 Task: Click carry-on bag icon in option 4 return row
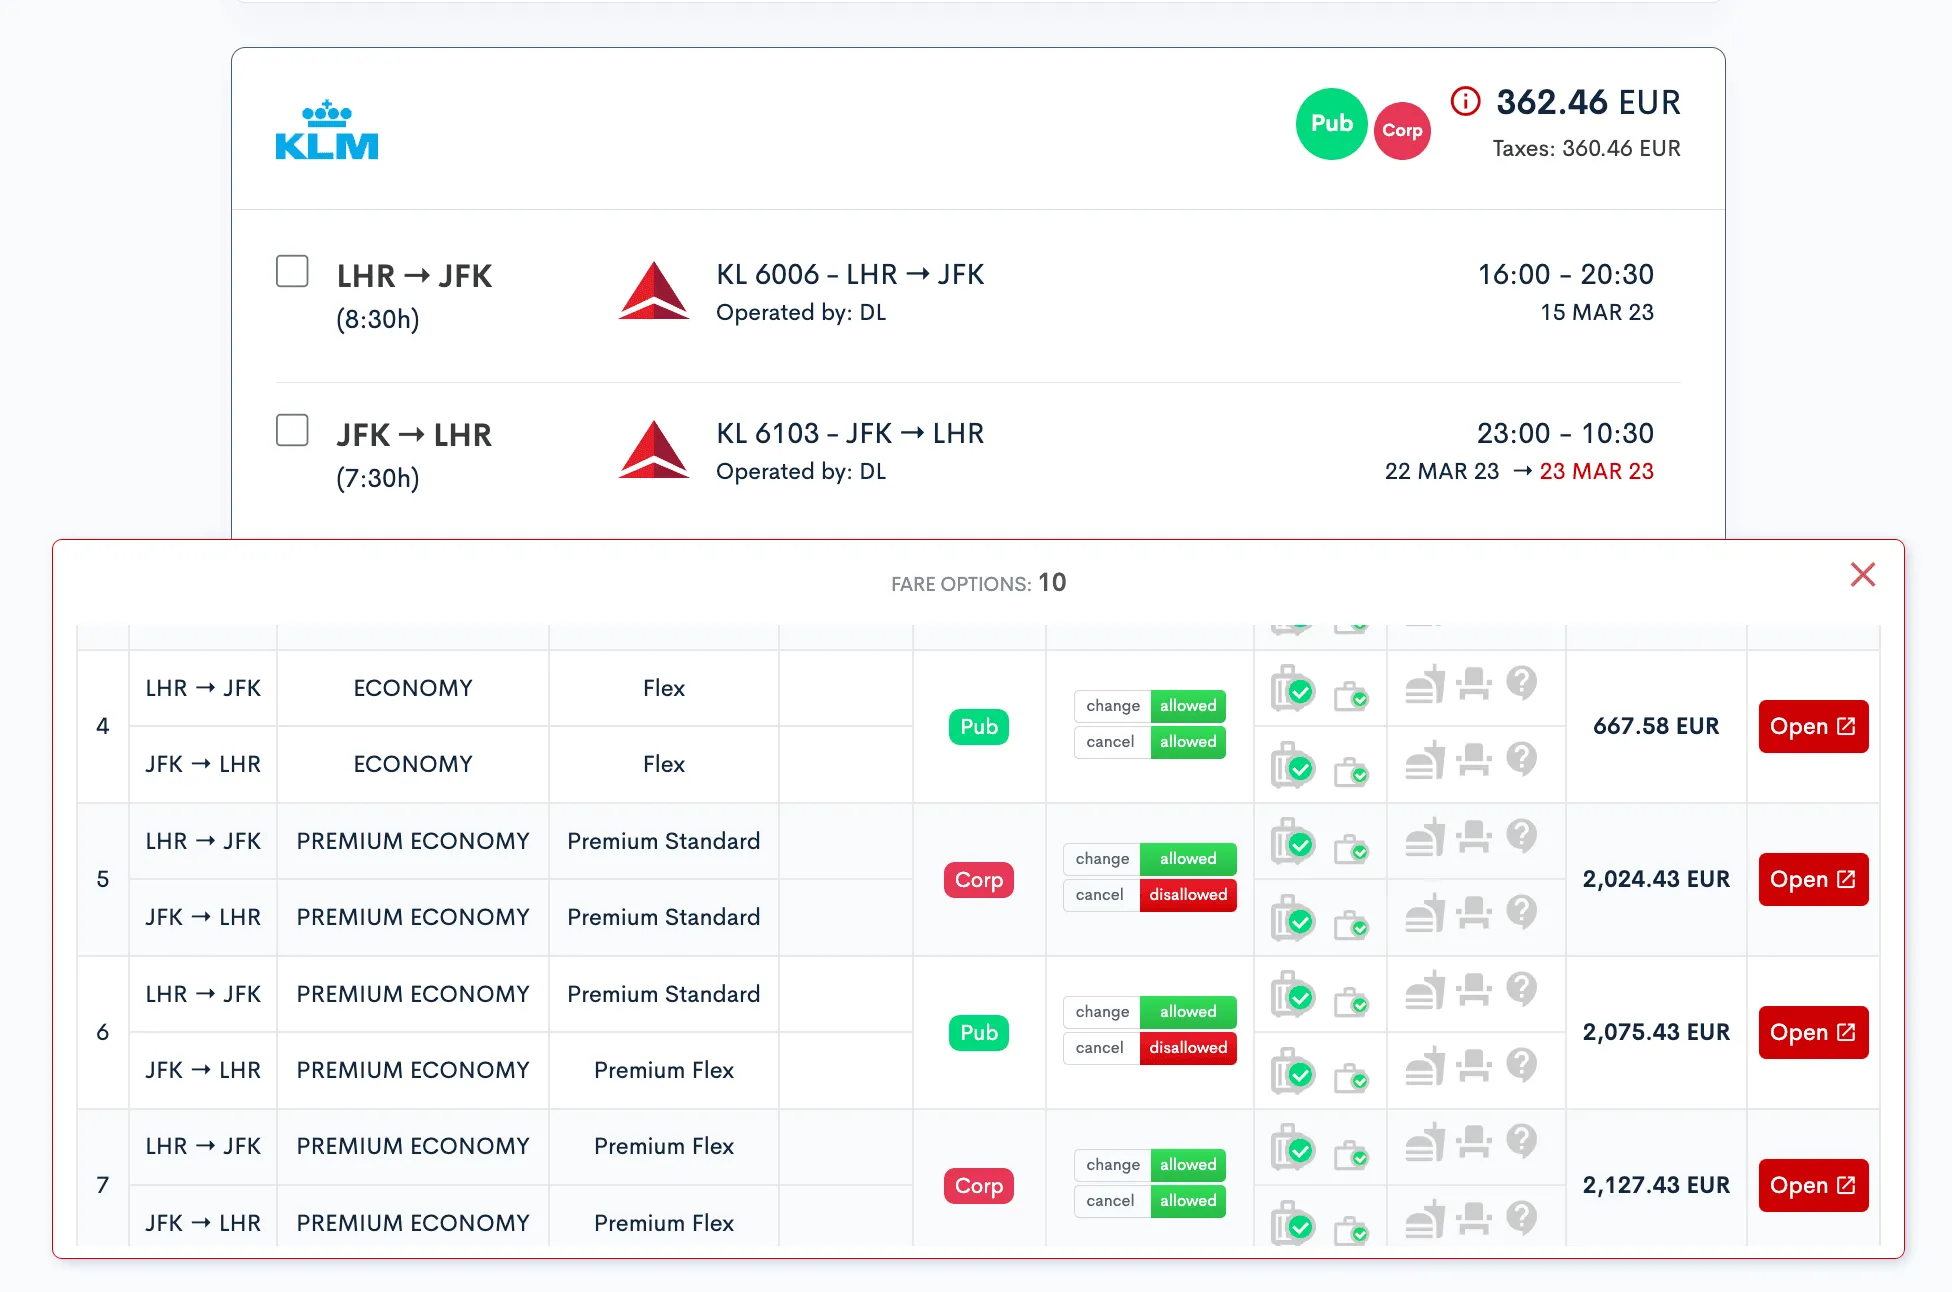(1351, 772)
